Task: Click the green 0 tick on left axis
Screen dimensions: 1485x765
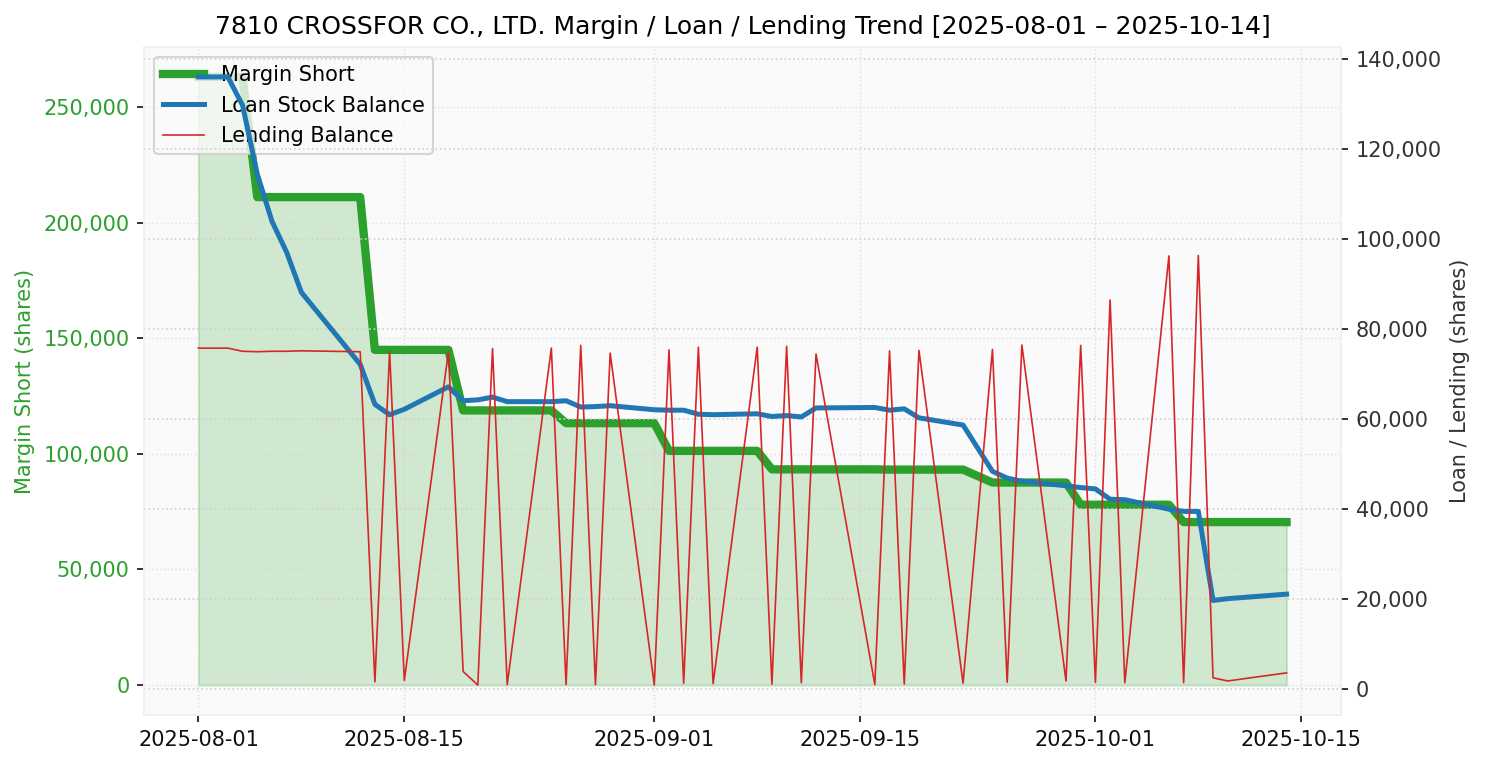Action: point(124,686)
